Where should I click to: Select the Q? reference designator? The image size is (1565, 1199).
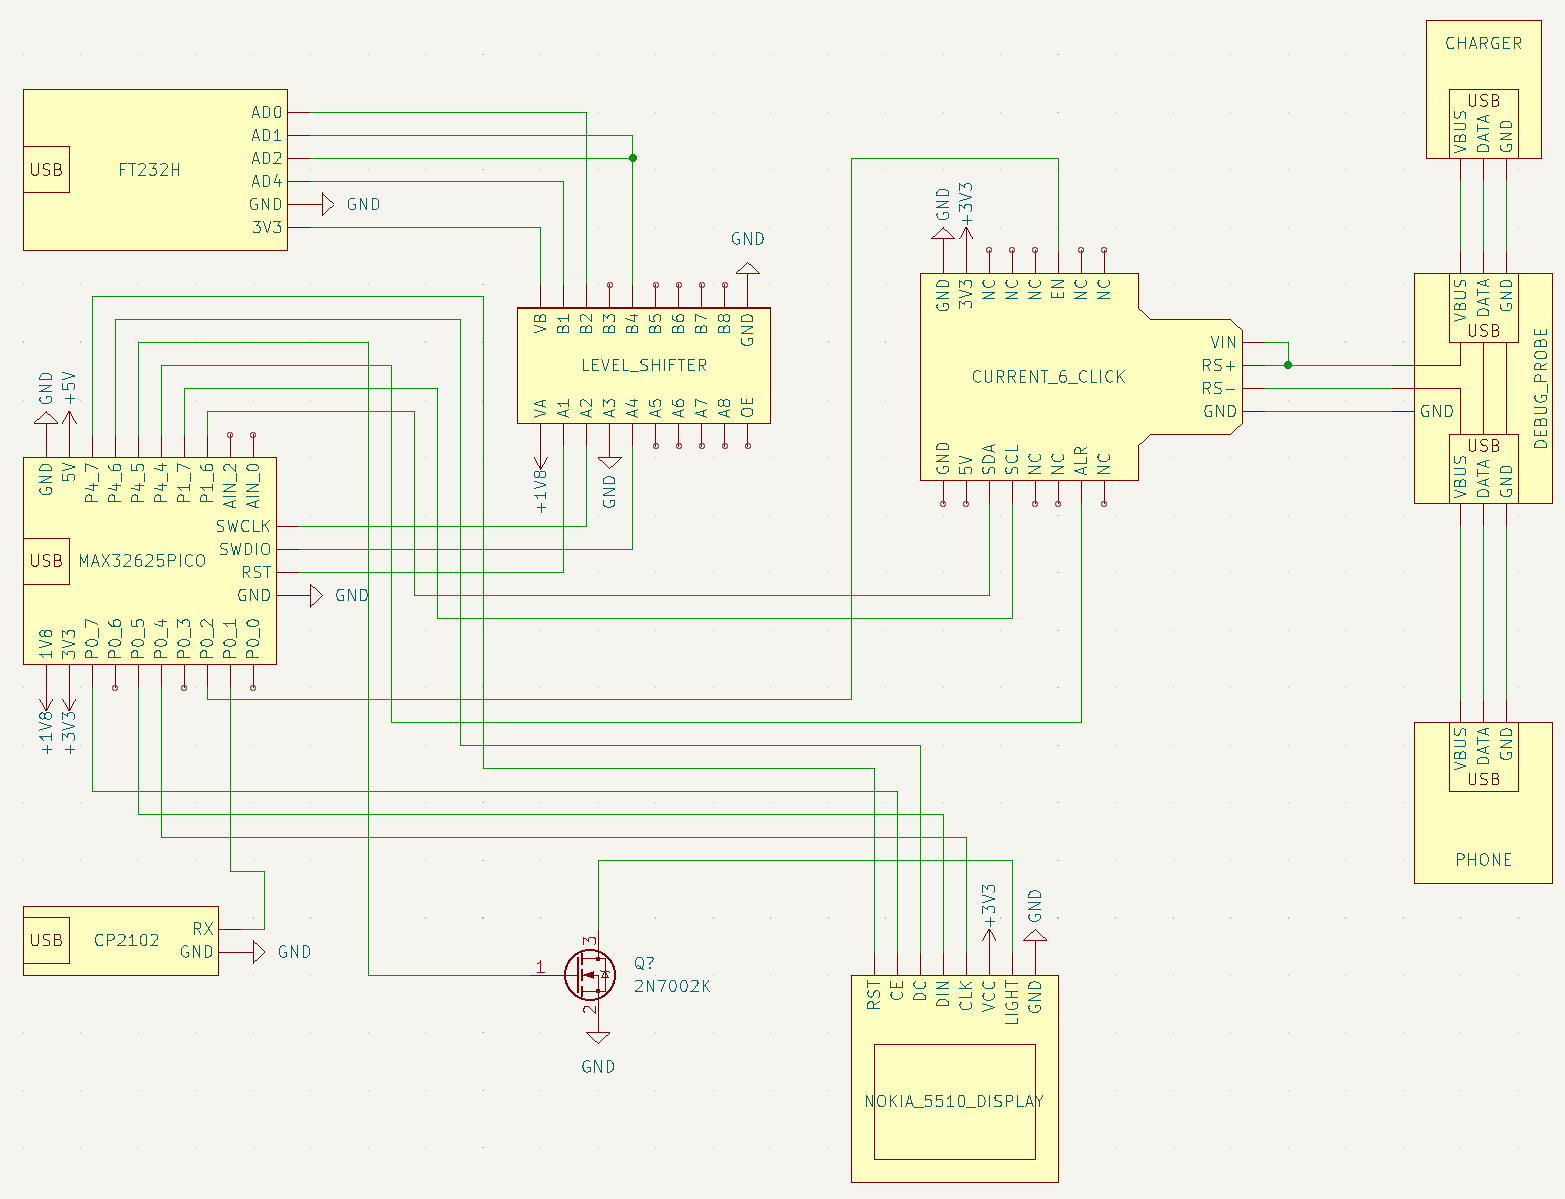[644, 964]
